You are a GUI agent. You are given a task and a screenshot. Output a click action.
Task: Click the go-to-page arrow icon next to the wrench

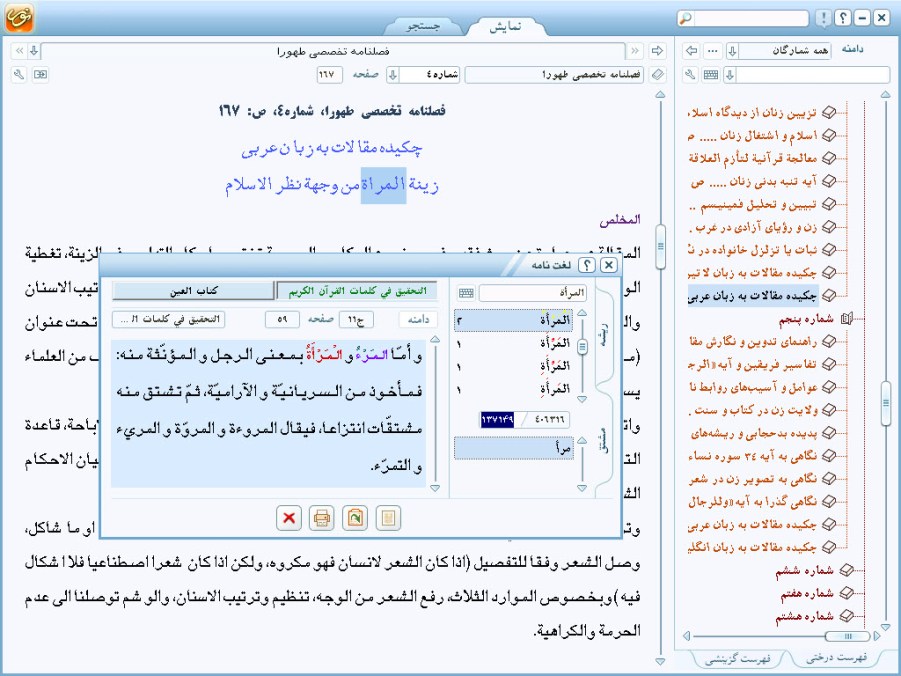click(x=40, y=75)
